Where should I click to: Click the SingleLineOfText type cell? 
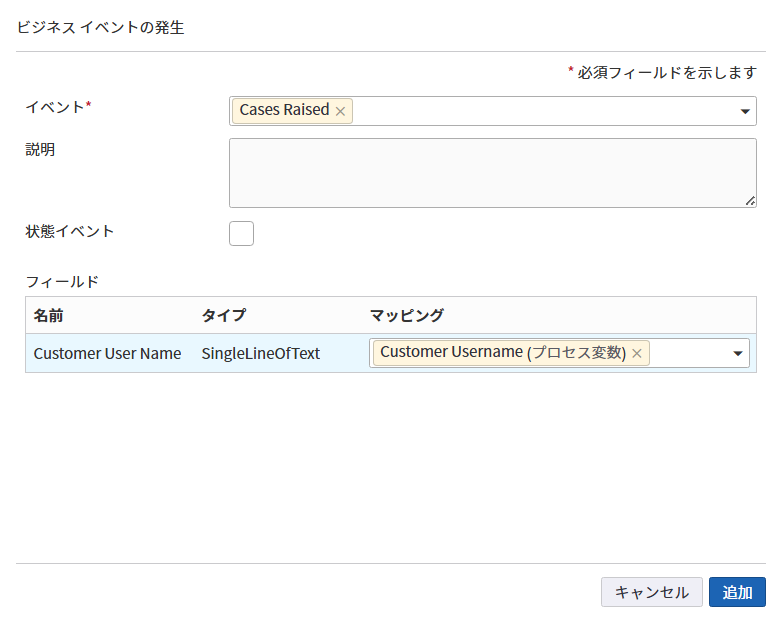pyautogui.click(x=260, y=353)
